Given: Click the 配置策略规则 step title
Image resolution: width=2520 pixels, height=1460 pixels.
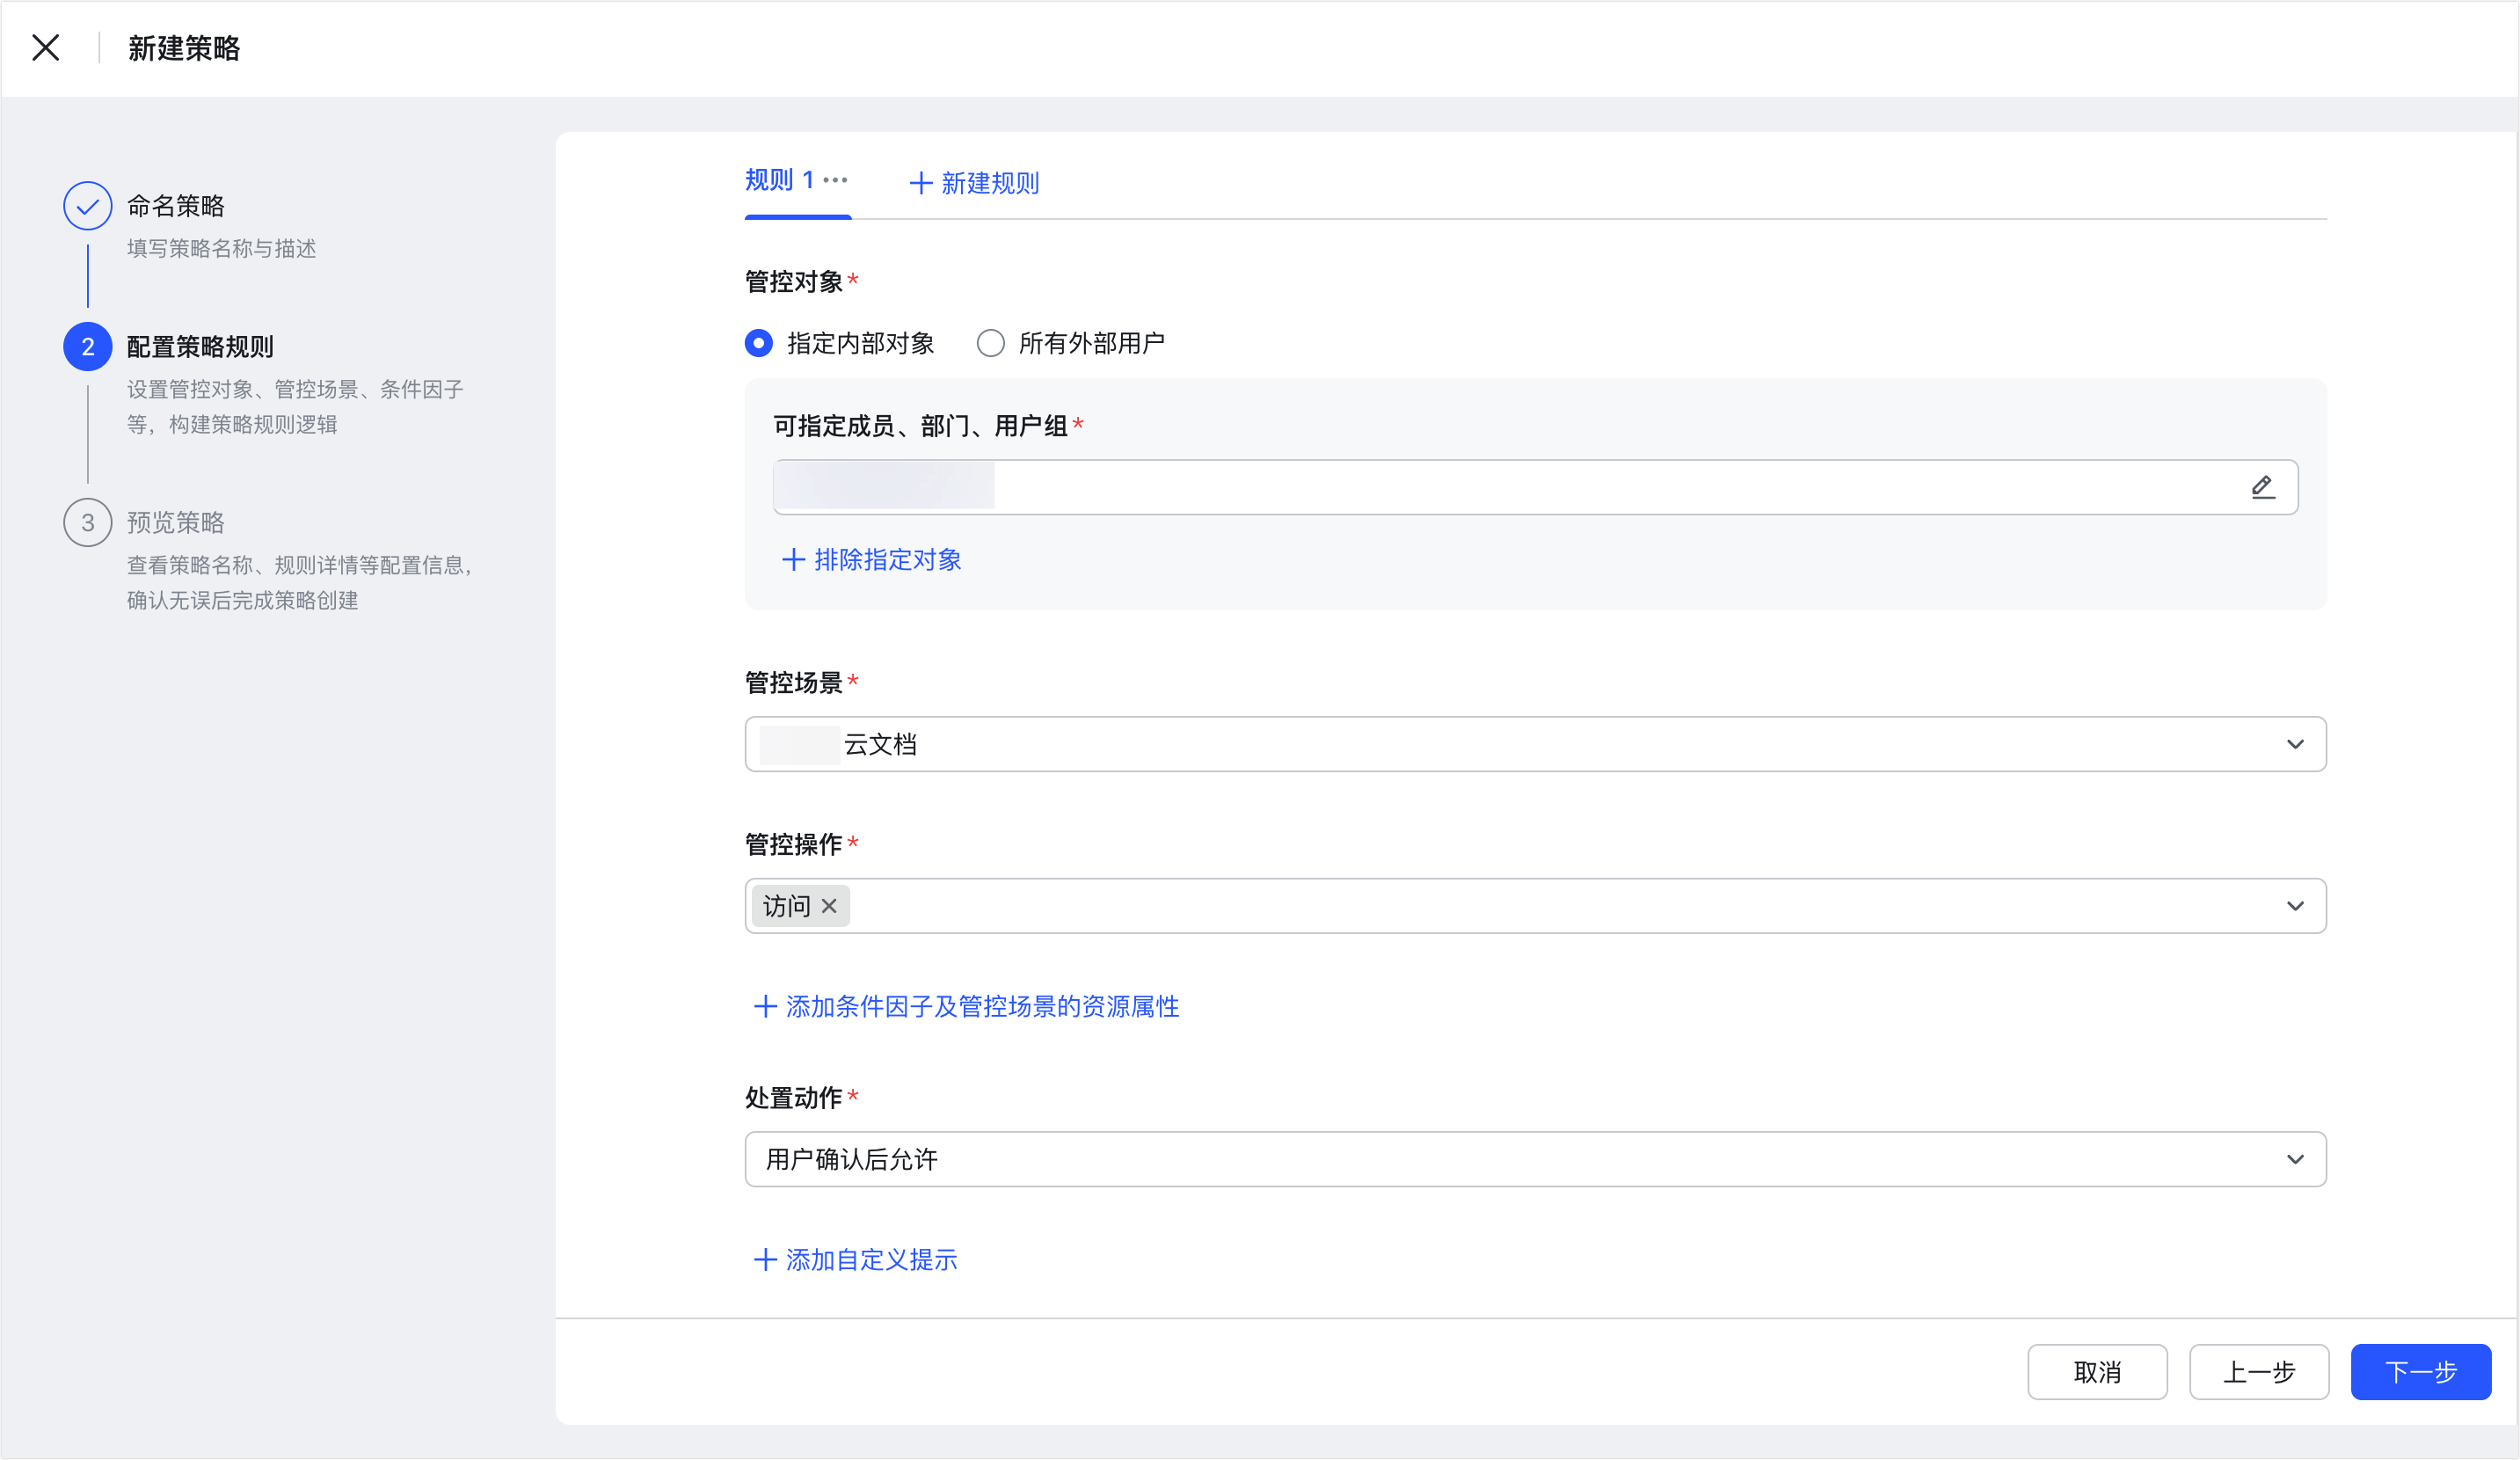Looking at the screenshot, I should pos(200,347).
